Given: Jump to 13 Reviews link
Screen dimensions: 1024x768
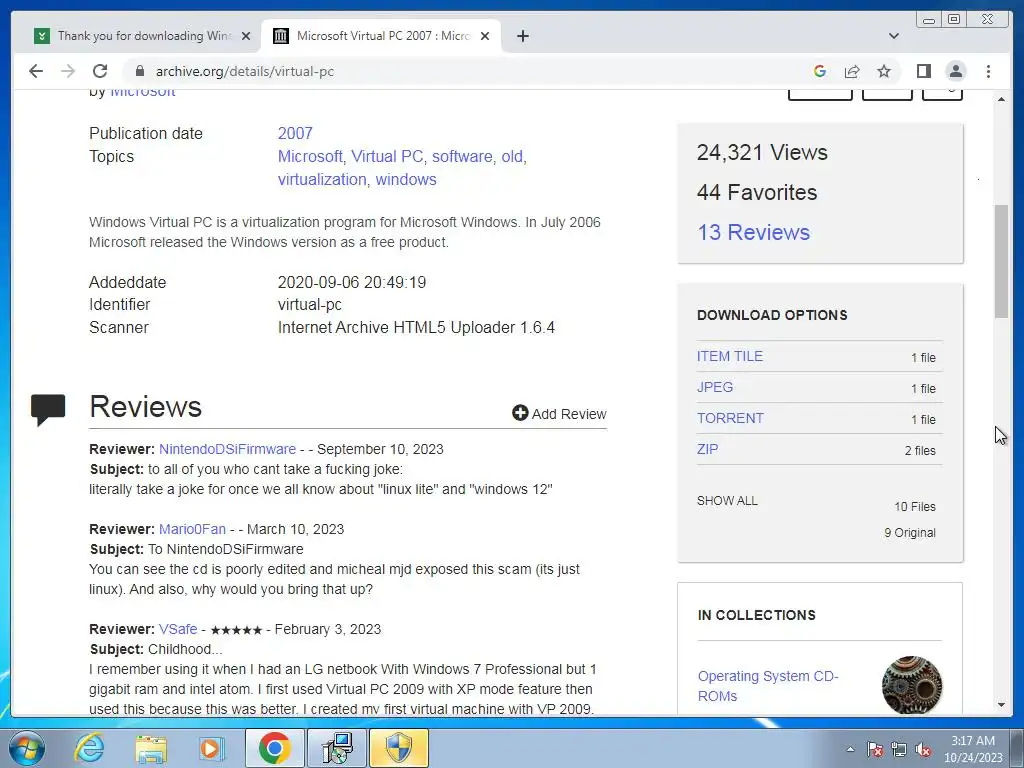Looking at the screenshot, I should coord(753,232).
